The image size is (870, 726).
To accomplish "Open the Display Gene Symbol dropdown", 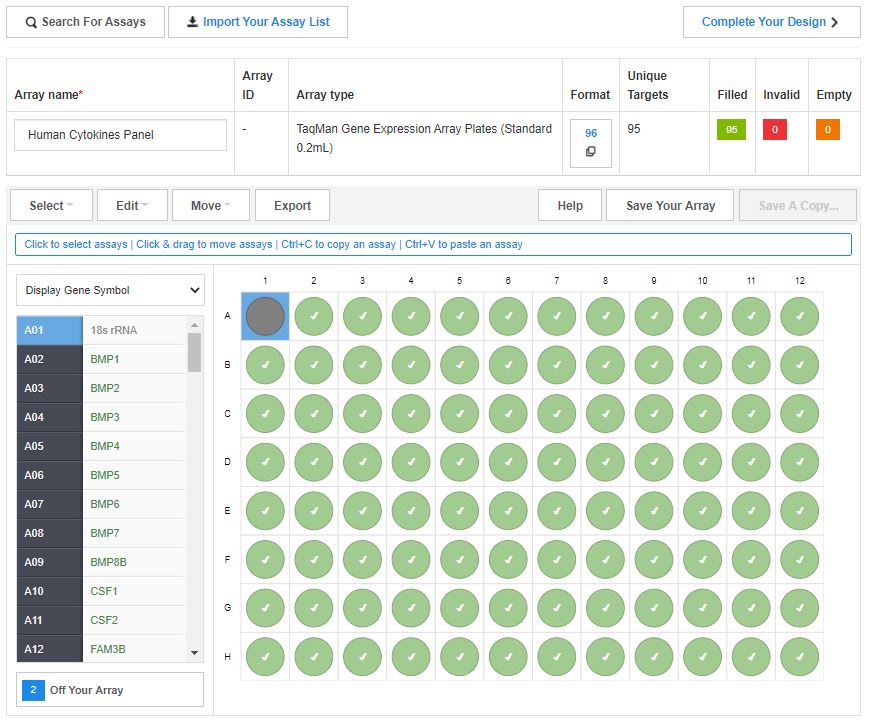I will pyautogui.click(x=110, y=290).
